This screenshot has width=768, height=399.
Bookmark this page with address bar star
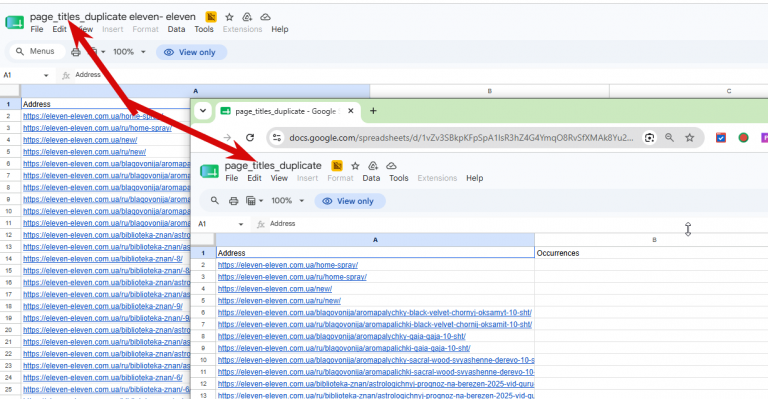point(690,138)
